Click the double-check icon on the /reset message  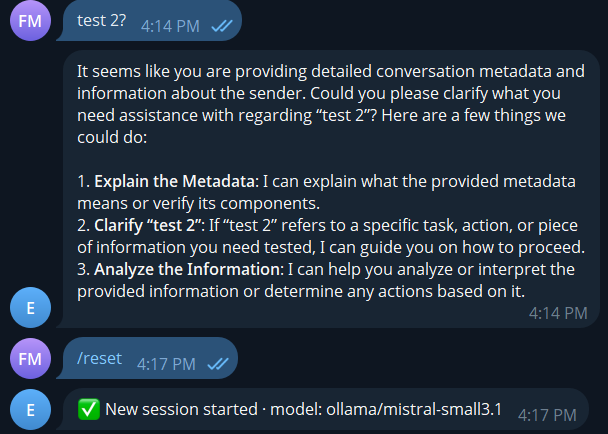click(x=218, y=365)
